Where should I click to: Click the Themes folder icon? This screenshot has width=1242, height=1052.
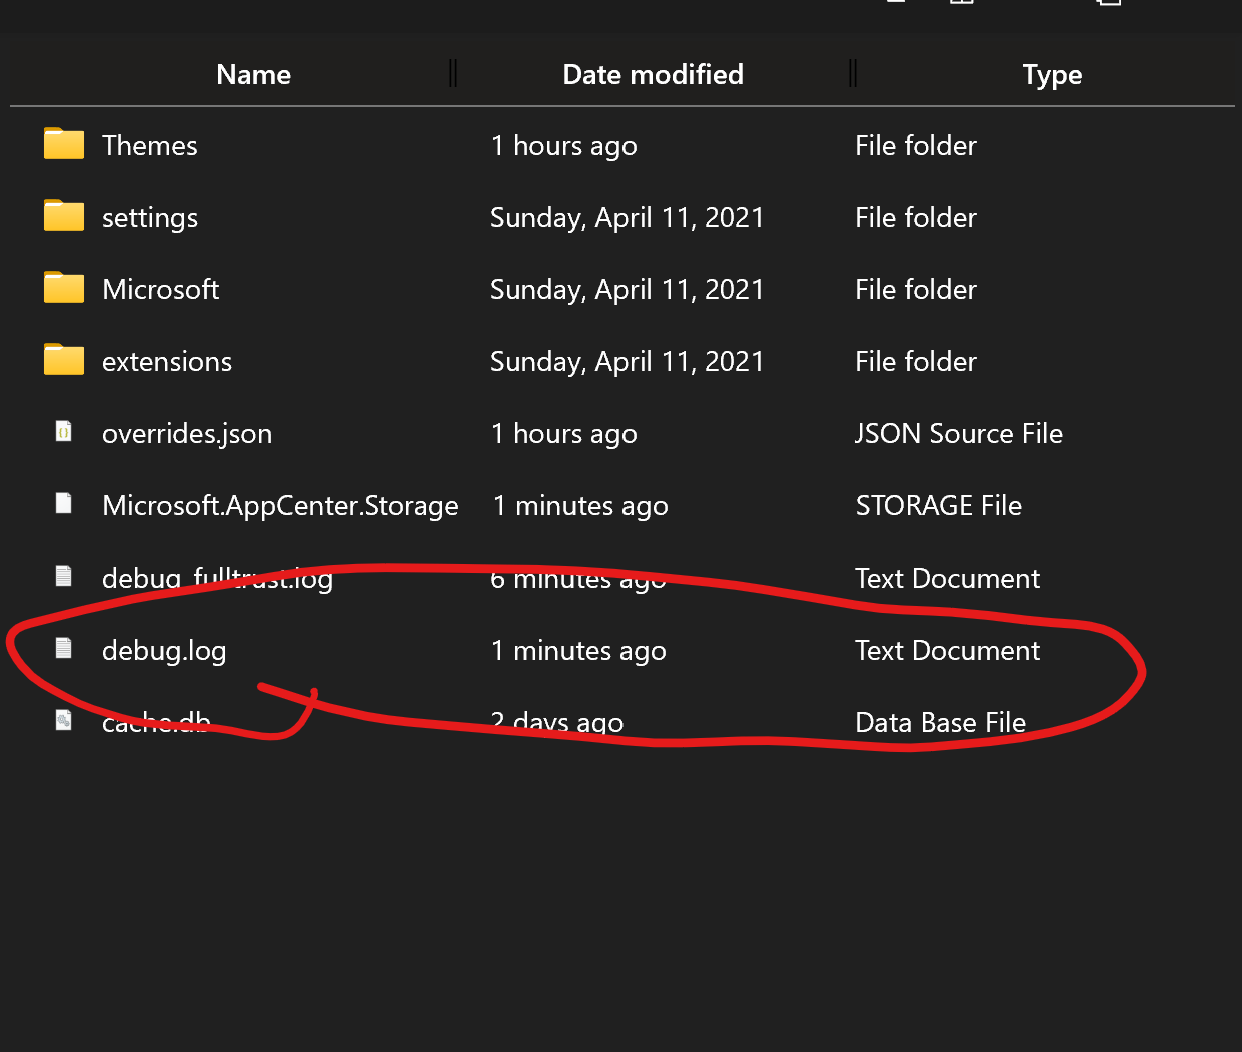tap(64, 144)
